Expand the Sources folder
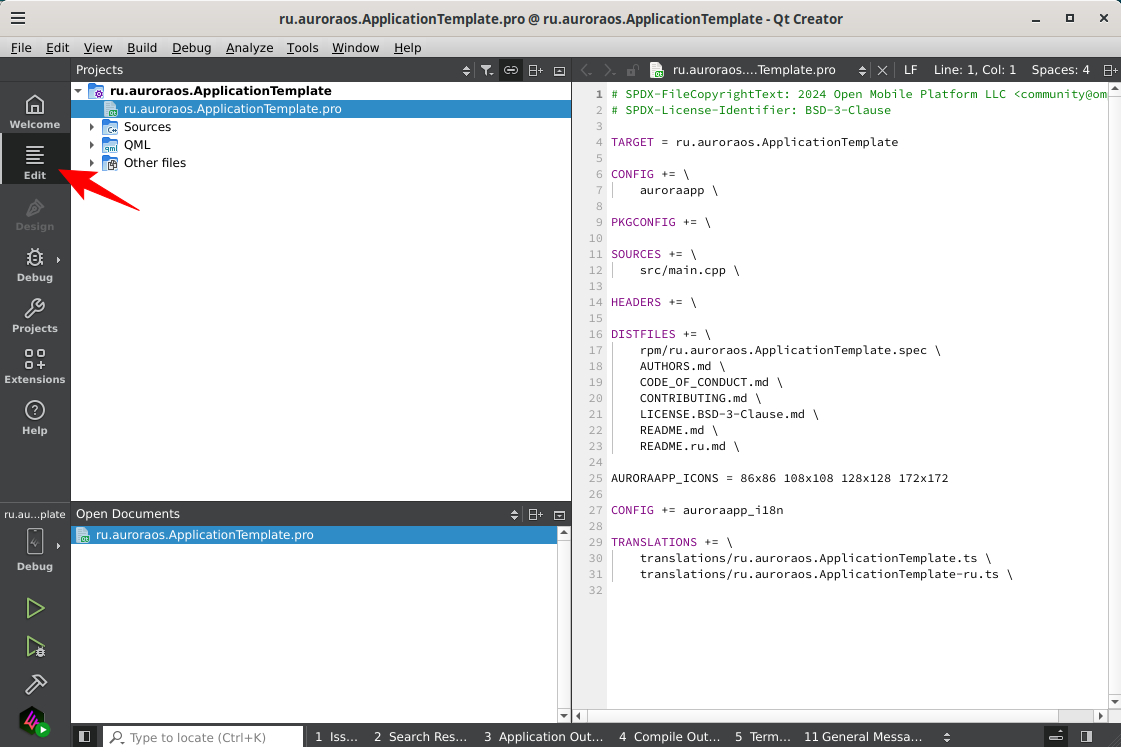Screen dimensions: 1121x747 click(x=92, y=127)
